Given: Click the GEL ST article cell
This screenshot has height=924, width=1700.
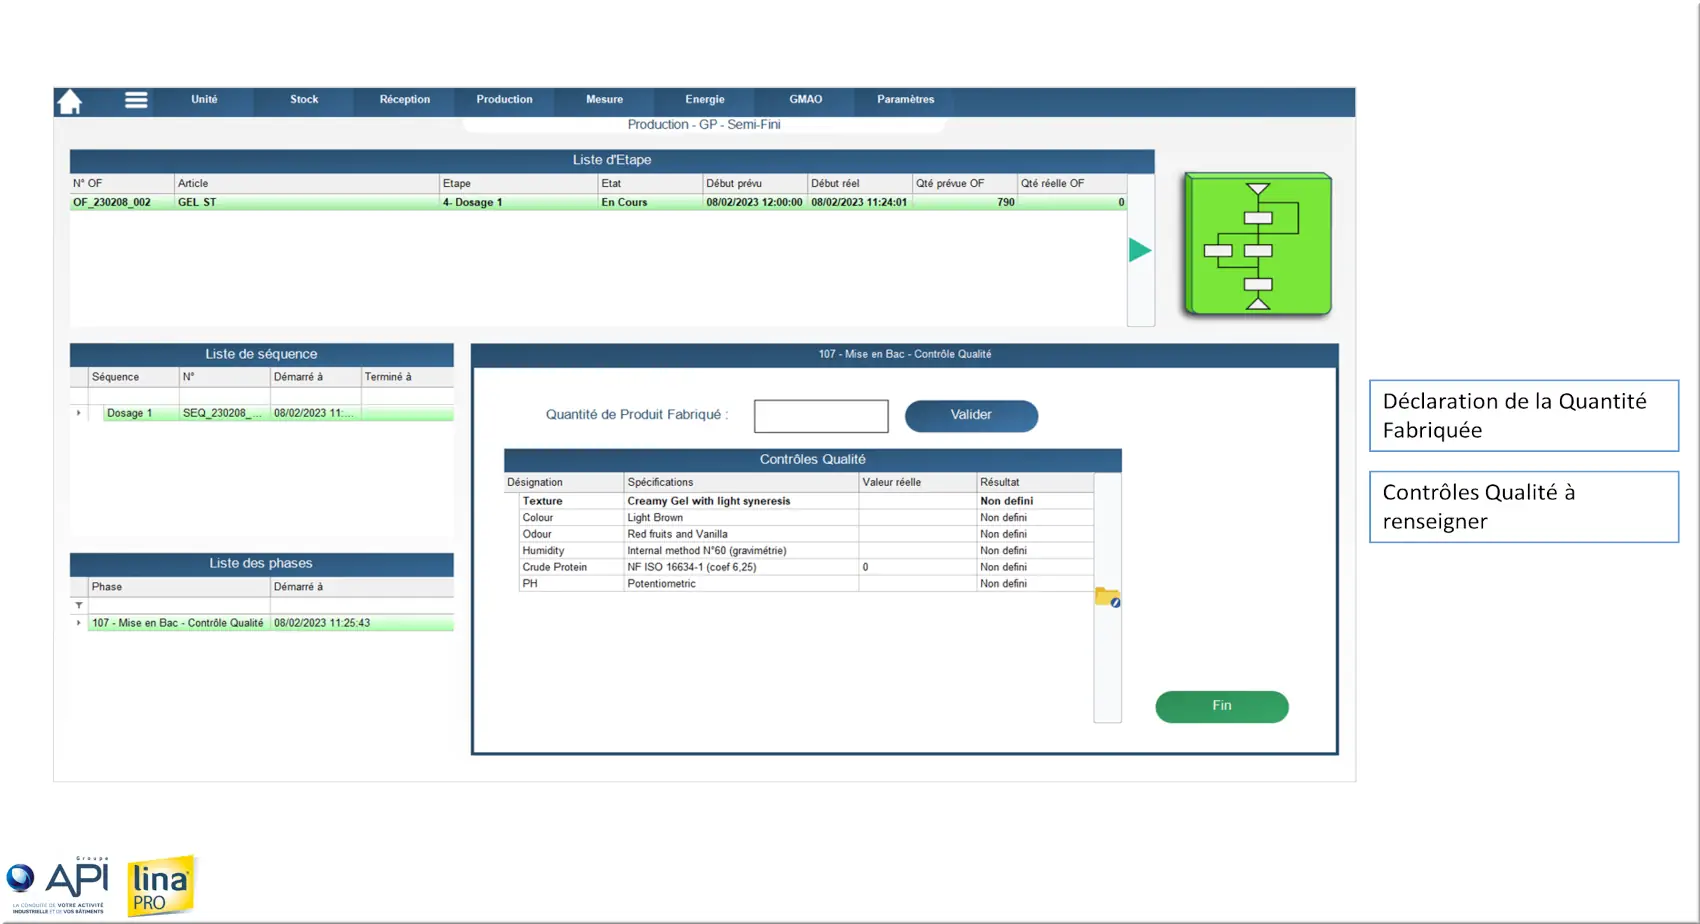Looking at the screenshot, I should pos(306,202).
